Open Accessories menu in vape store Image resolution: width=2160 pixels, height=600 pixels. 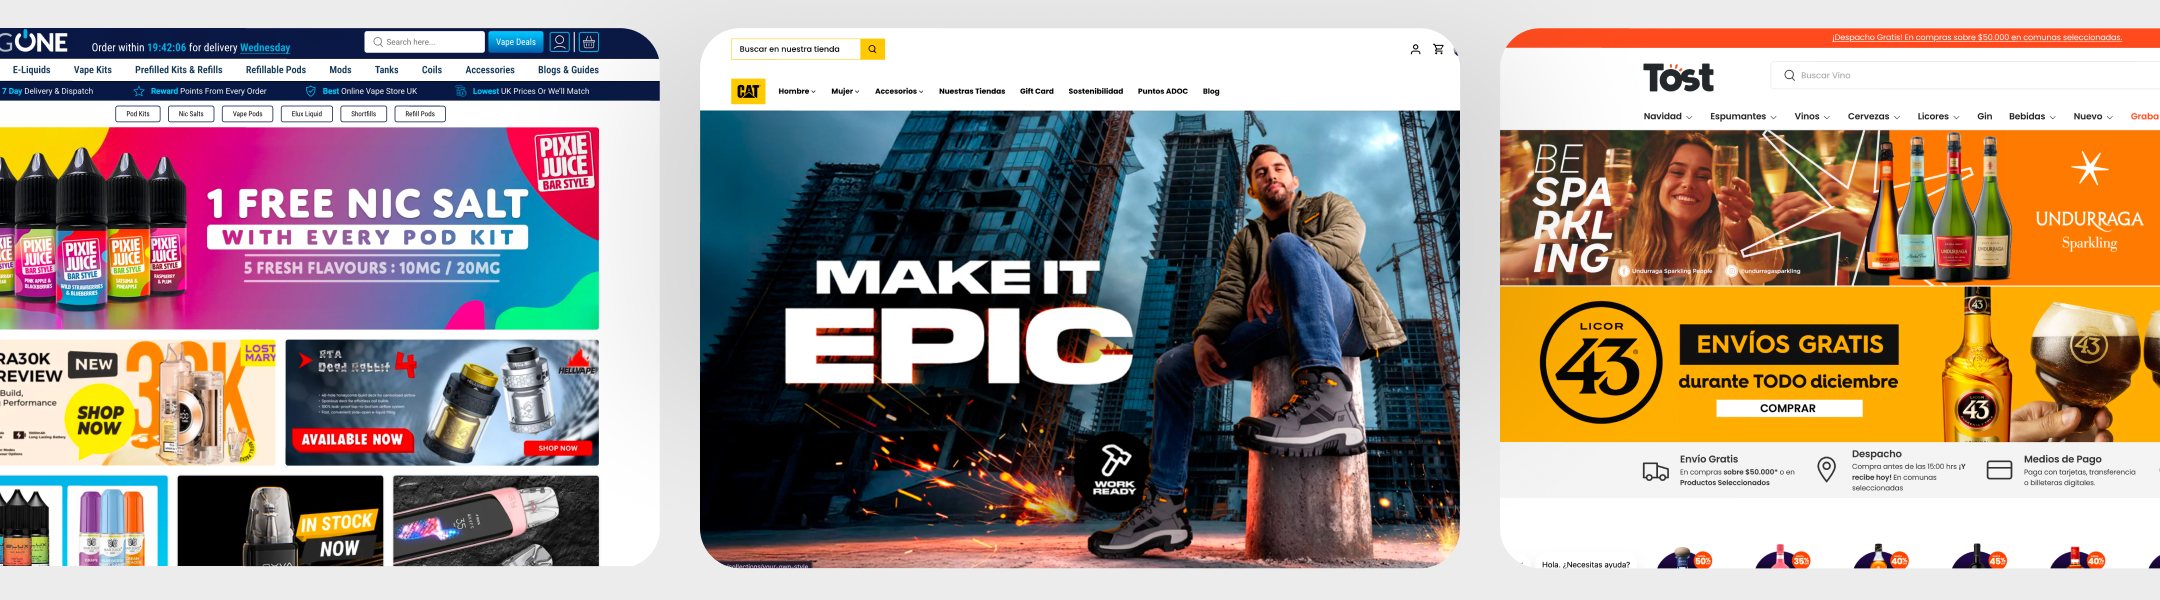pyautogui.click(x=490, y=70)
